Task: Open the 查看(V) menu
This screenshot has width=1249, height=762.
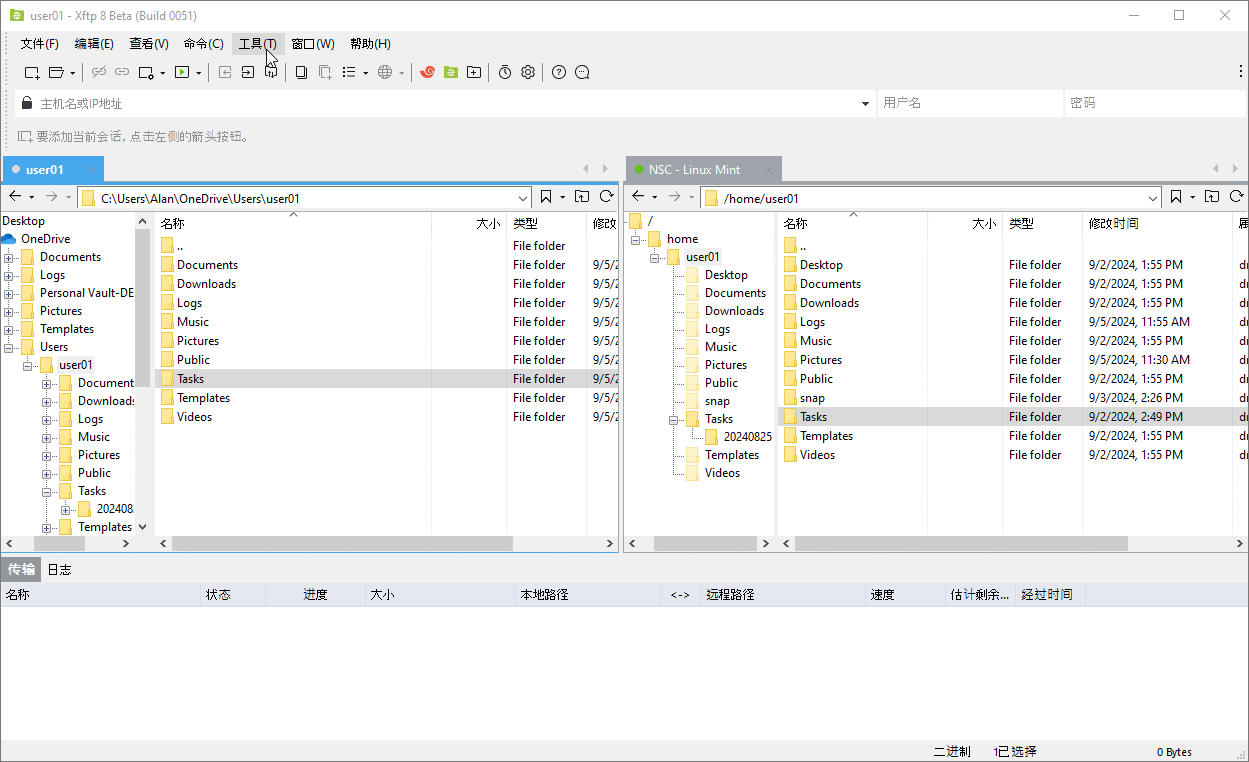Action: (149, 44)
